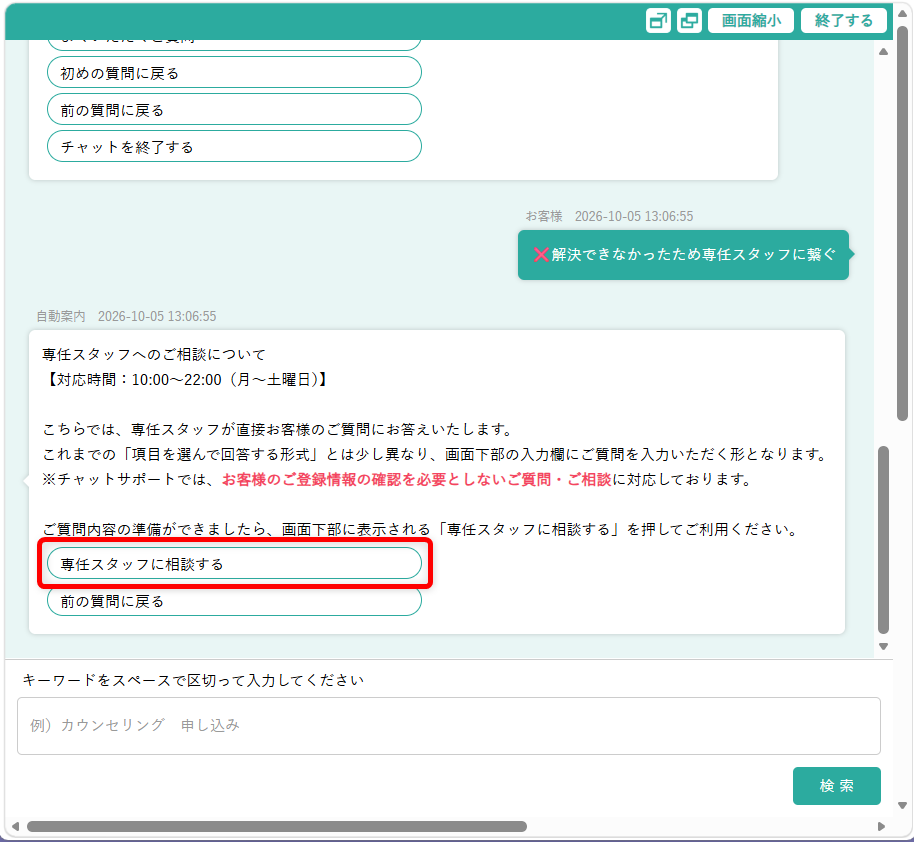Click the 自動案内 sender label

[x=61, y=316]
